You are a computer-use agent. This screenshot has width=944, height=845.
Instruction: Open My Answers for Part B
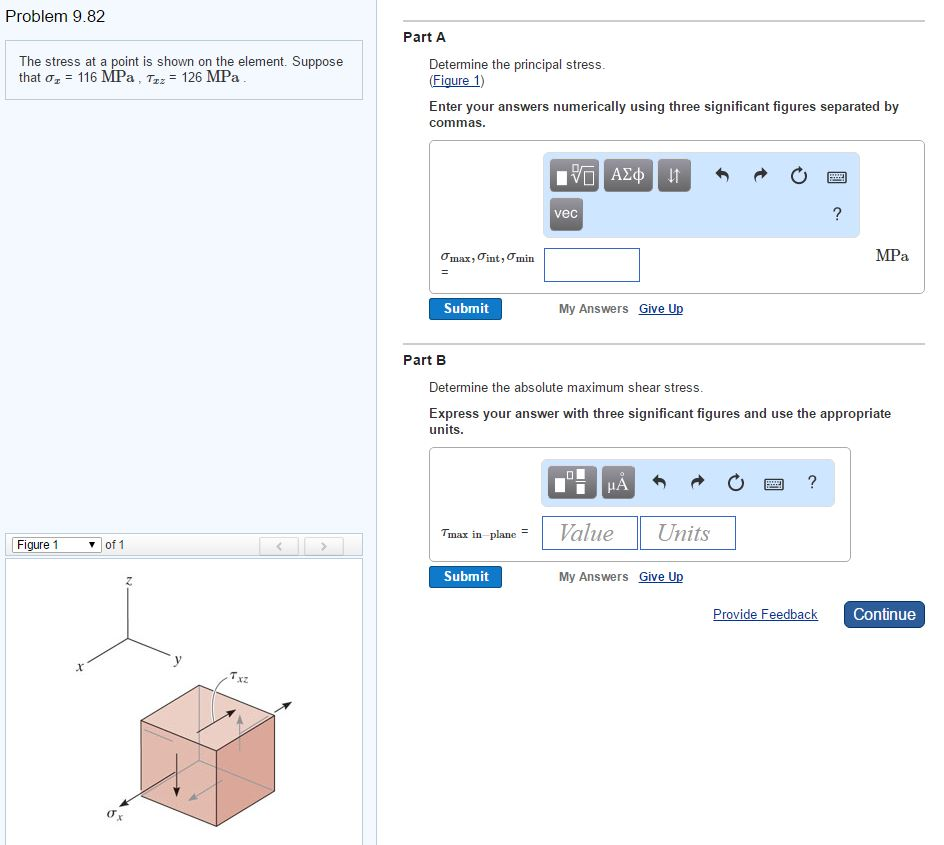pos(593,577)
